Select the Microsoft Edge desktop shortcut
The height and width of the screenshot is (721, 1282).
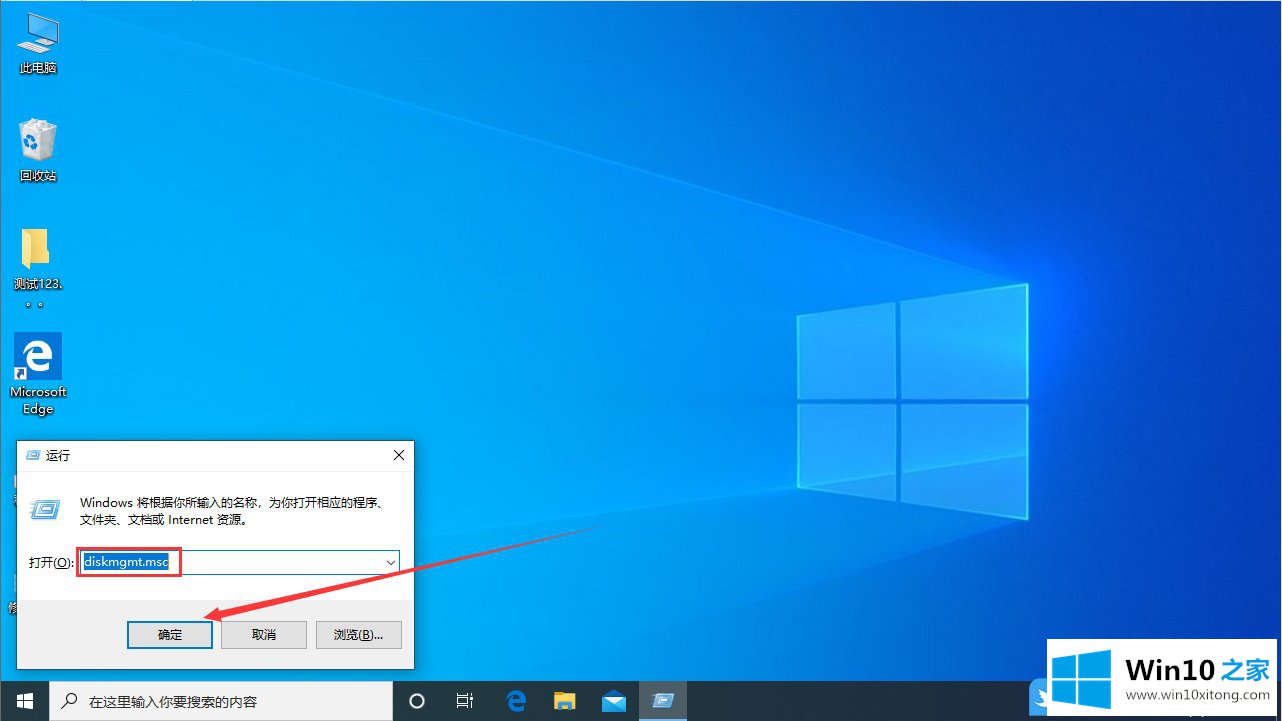(x=38, y=374)
